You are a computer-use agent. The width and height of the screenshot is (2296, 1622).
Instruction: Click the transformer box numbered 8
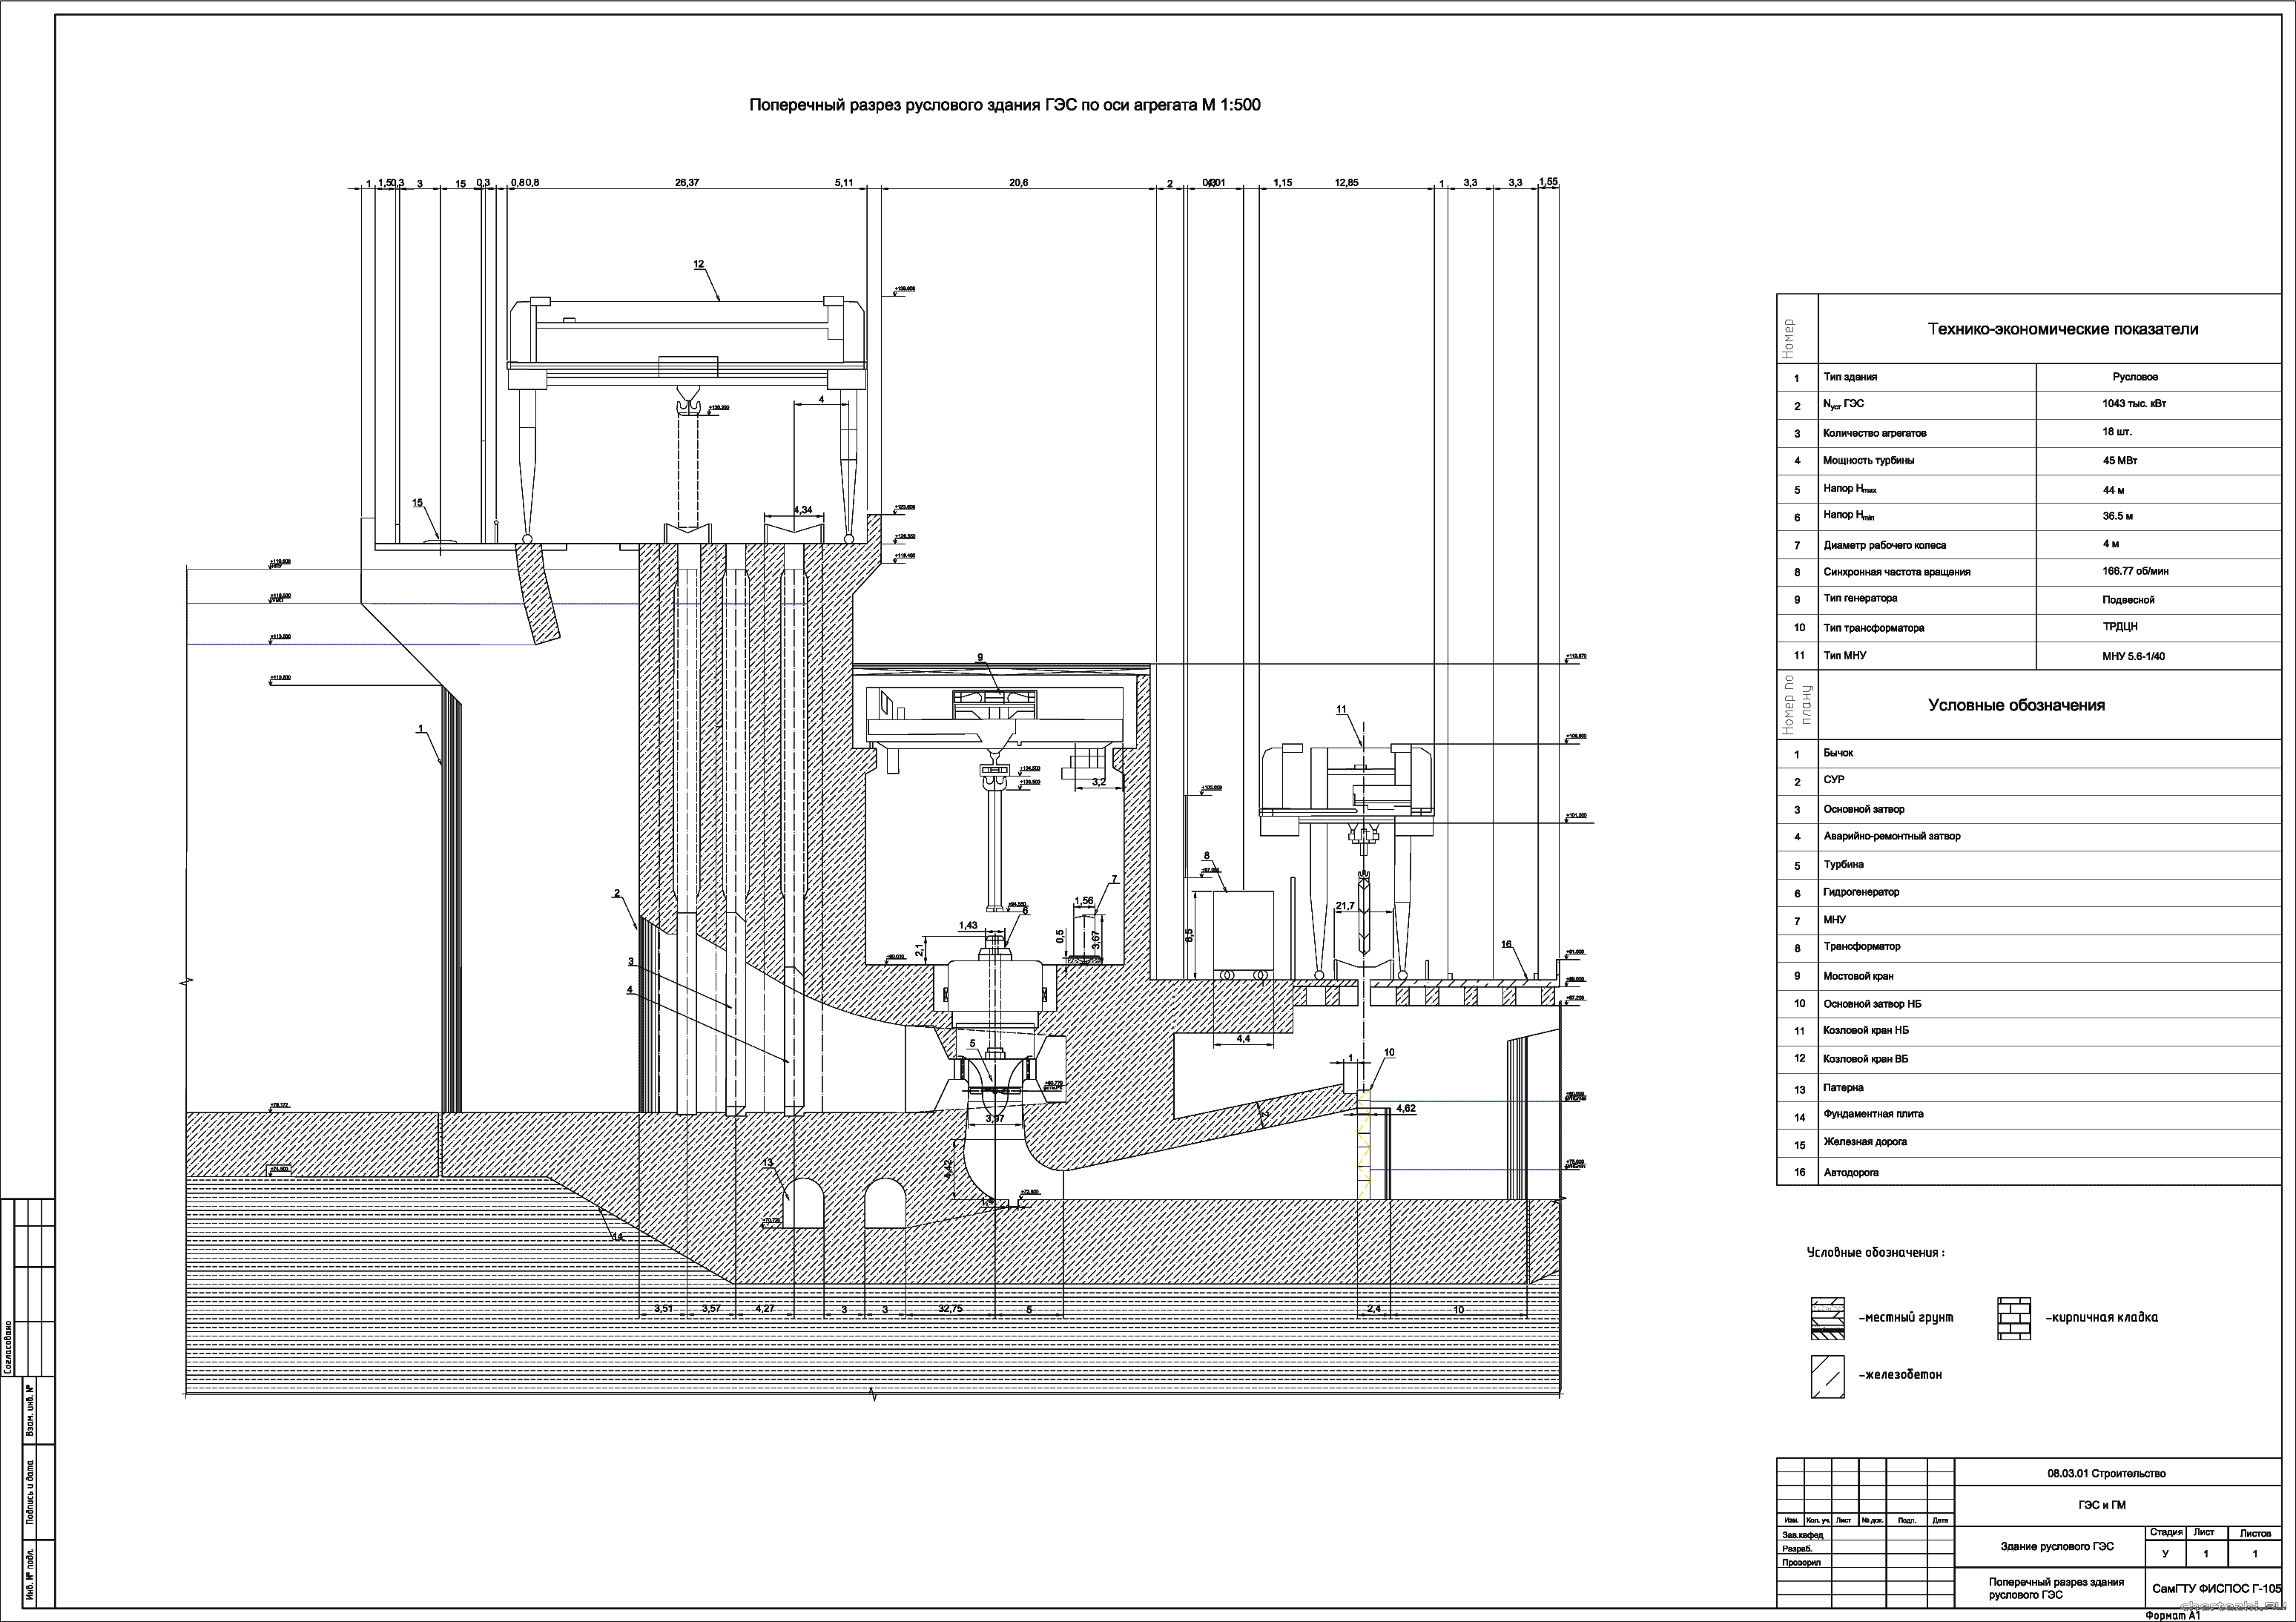[x=1242, y=930]
